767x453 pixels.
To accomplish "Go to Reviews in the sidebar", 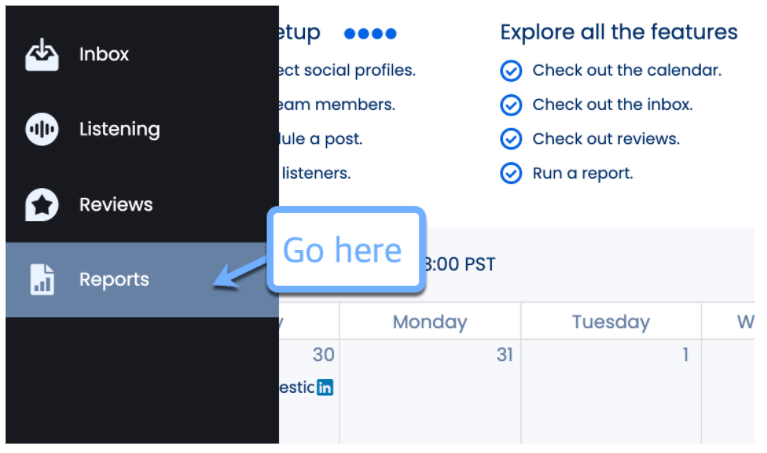I will 116,204.
